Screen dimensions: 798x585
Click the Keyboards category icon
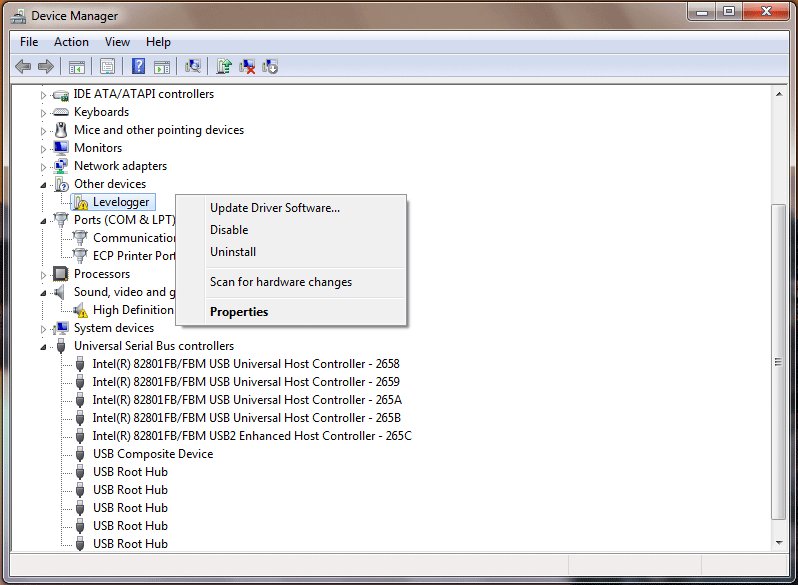[x=61, y=112]
